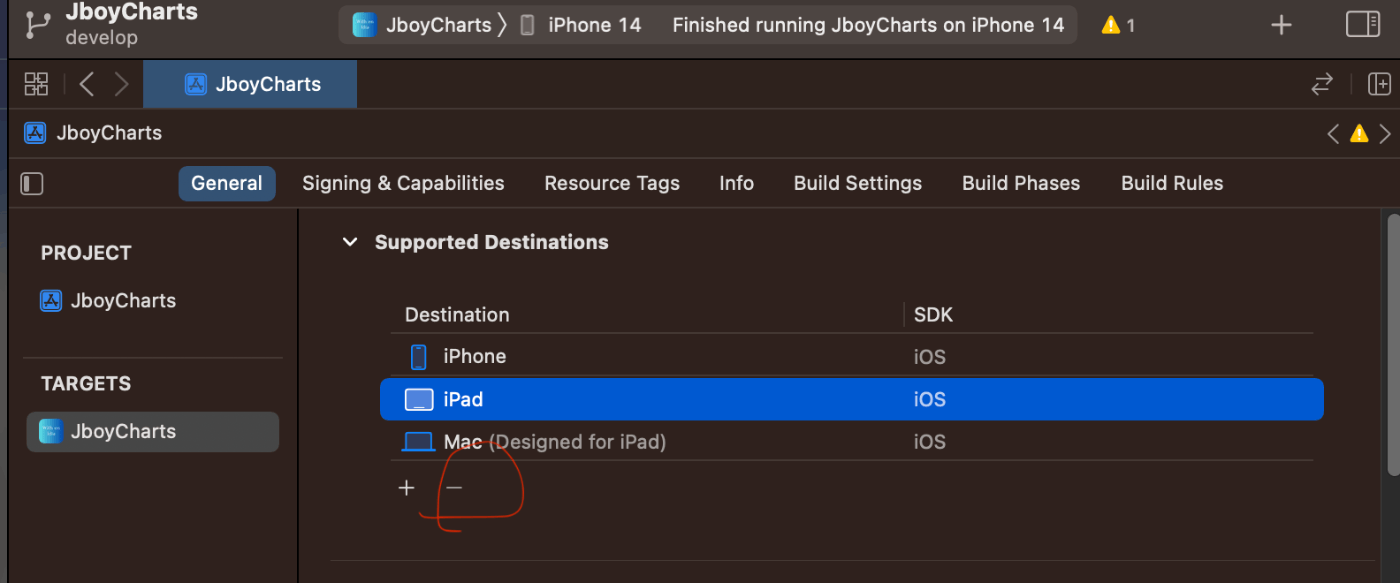Select Mac (Designed for iPad) row
This screenshot has height=583, width=1400.
tap(851, 441)
